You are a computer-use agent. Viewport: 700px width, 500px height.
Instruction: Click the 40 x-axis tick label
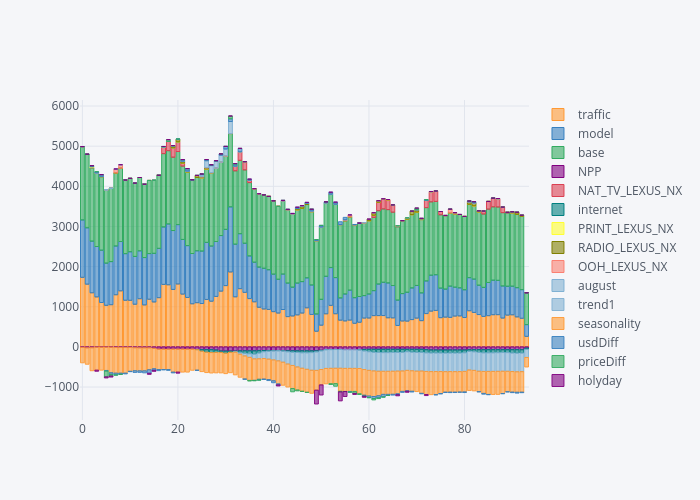273,428
